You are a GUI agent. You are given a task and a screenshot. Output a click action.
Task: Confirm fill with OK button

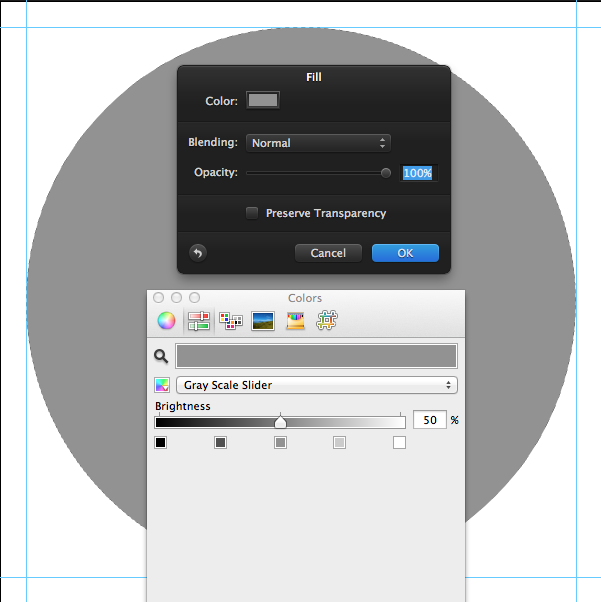[405, 253]
